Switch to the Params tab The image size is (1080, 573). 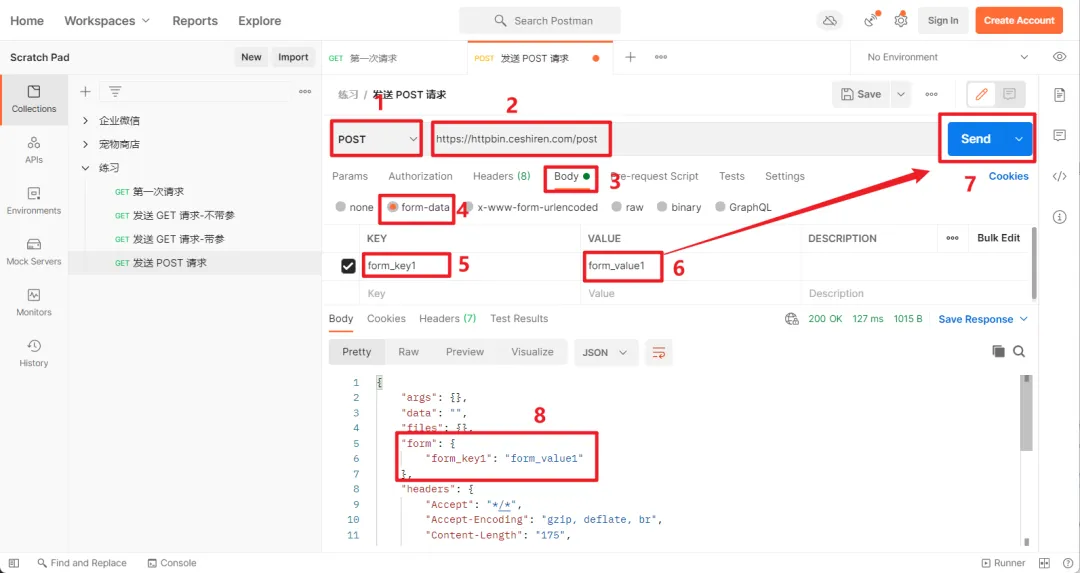(x=350, y=176)
